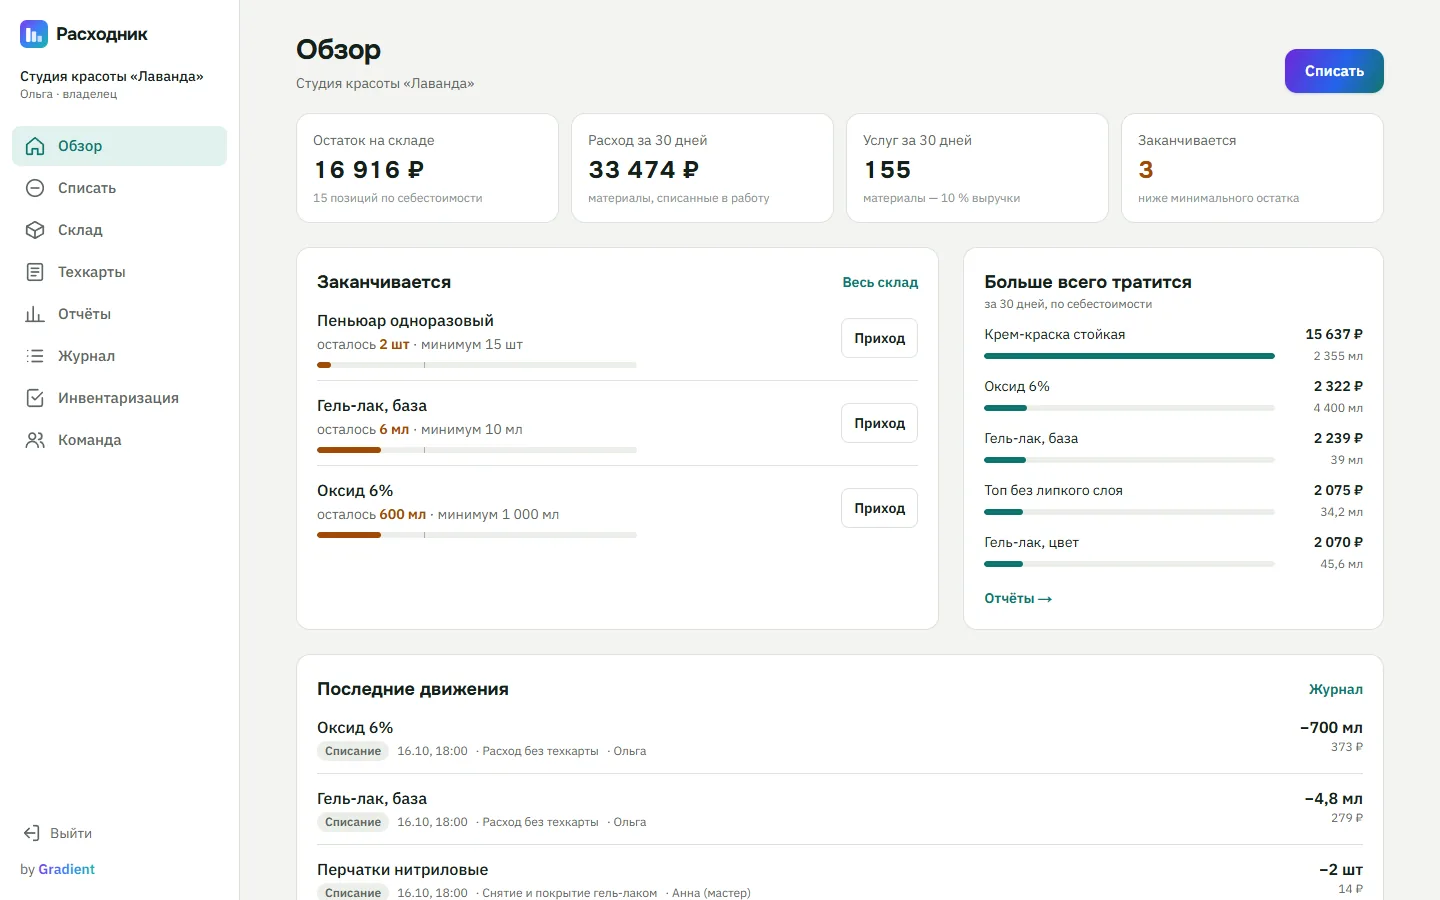Click the Гель-лак, цвет spending row

1173,552
